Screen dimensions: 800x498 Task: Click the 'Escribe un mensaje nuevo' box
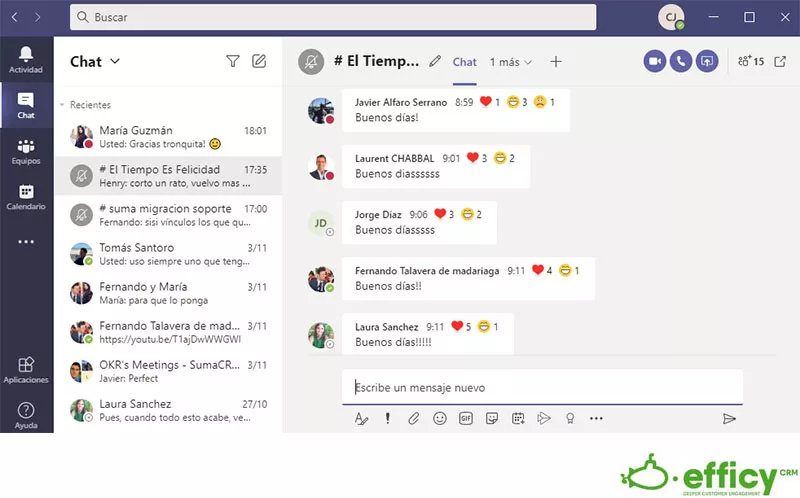click(542, 388)
